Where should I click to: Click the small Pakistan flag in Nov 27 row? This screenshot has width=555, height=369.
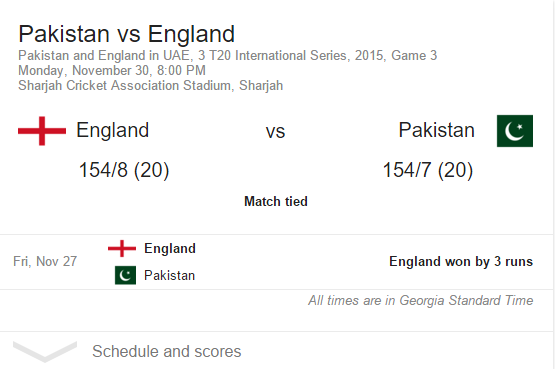click(x=125, y=275)
